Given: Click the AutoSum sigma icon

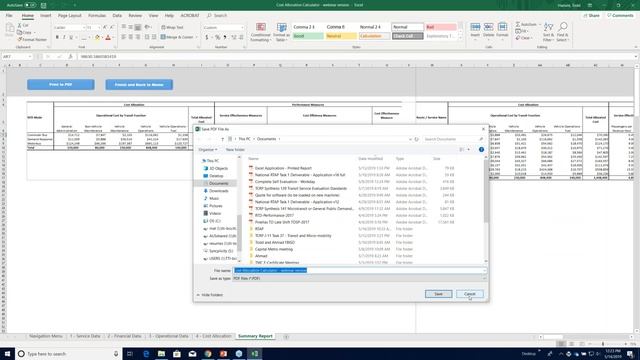Looking at the screenshot, I should [518, 24].
